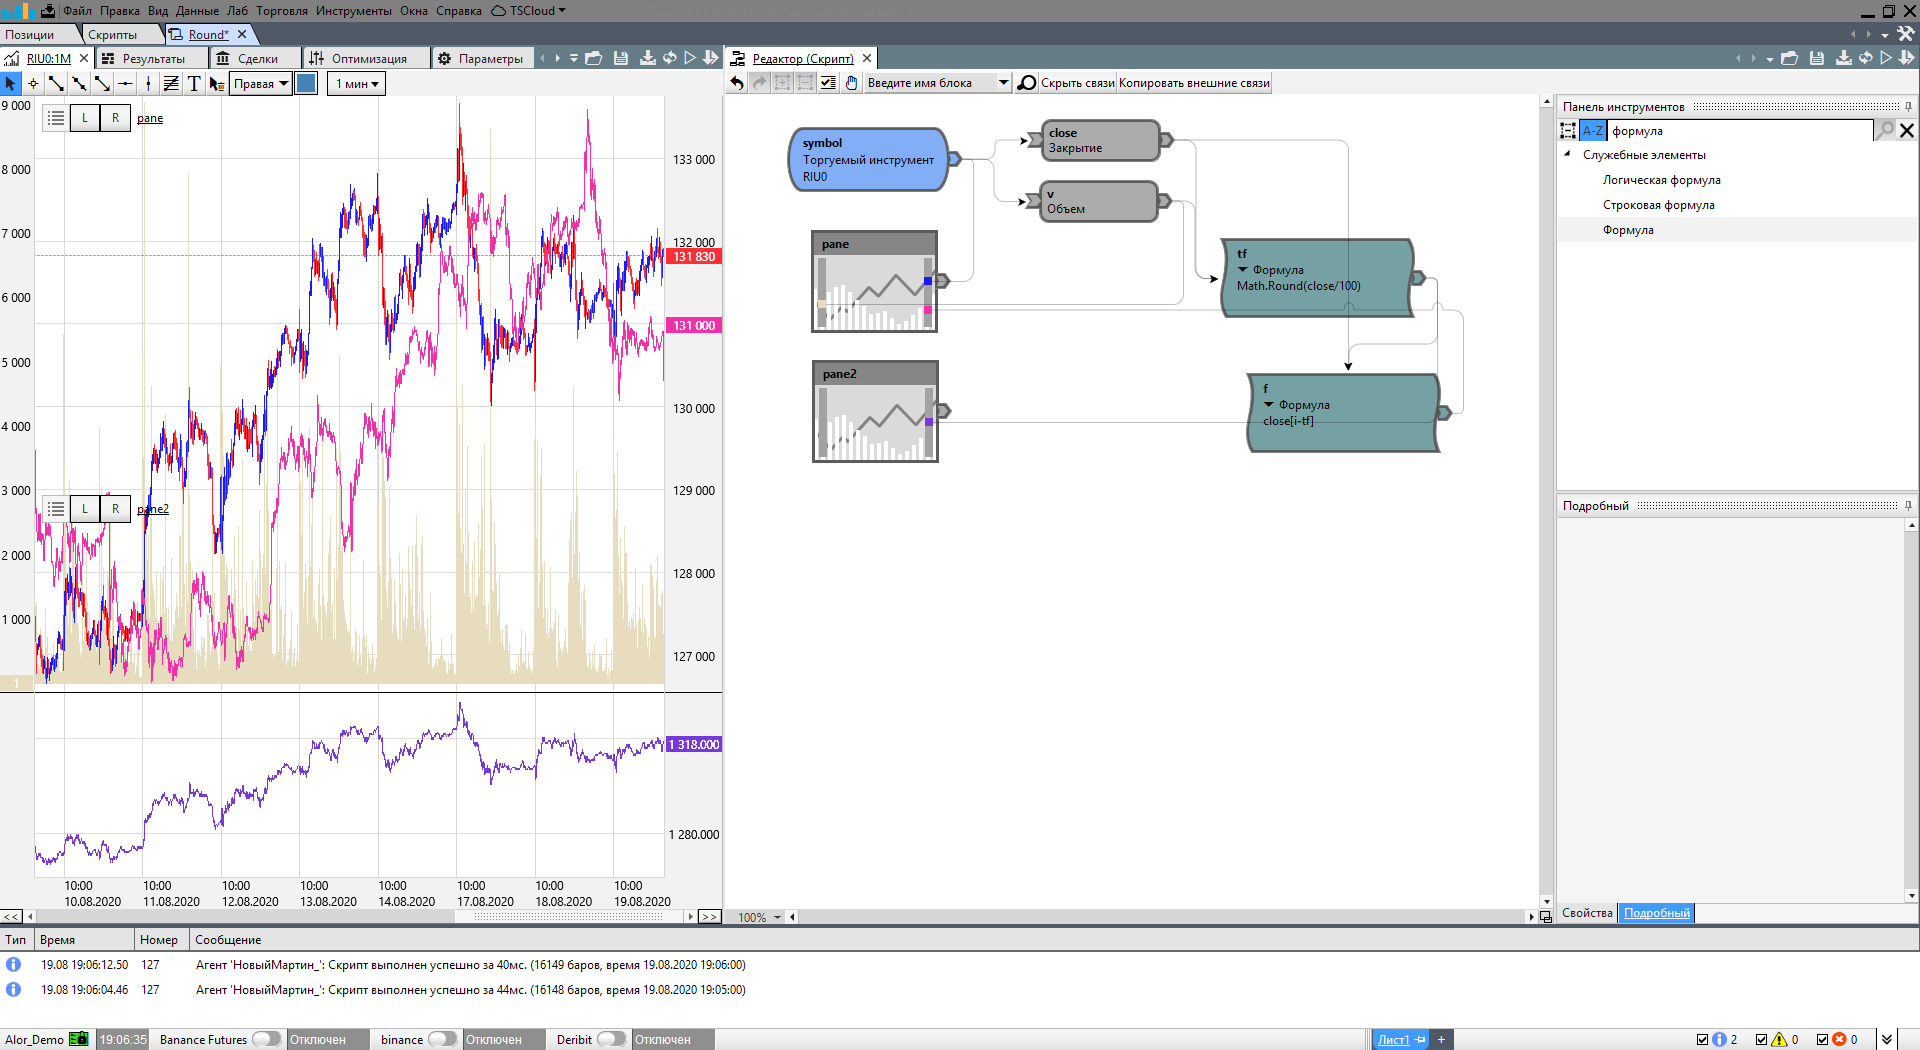Select the vertical line drawing tool
The height and width of the screenshot is (1050, 1920).
pyautogui.click(x=148, y=84)
